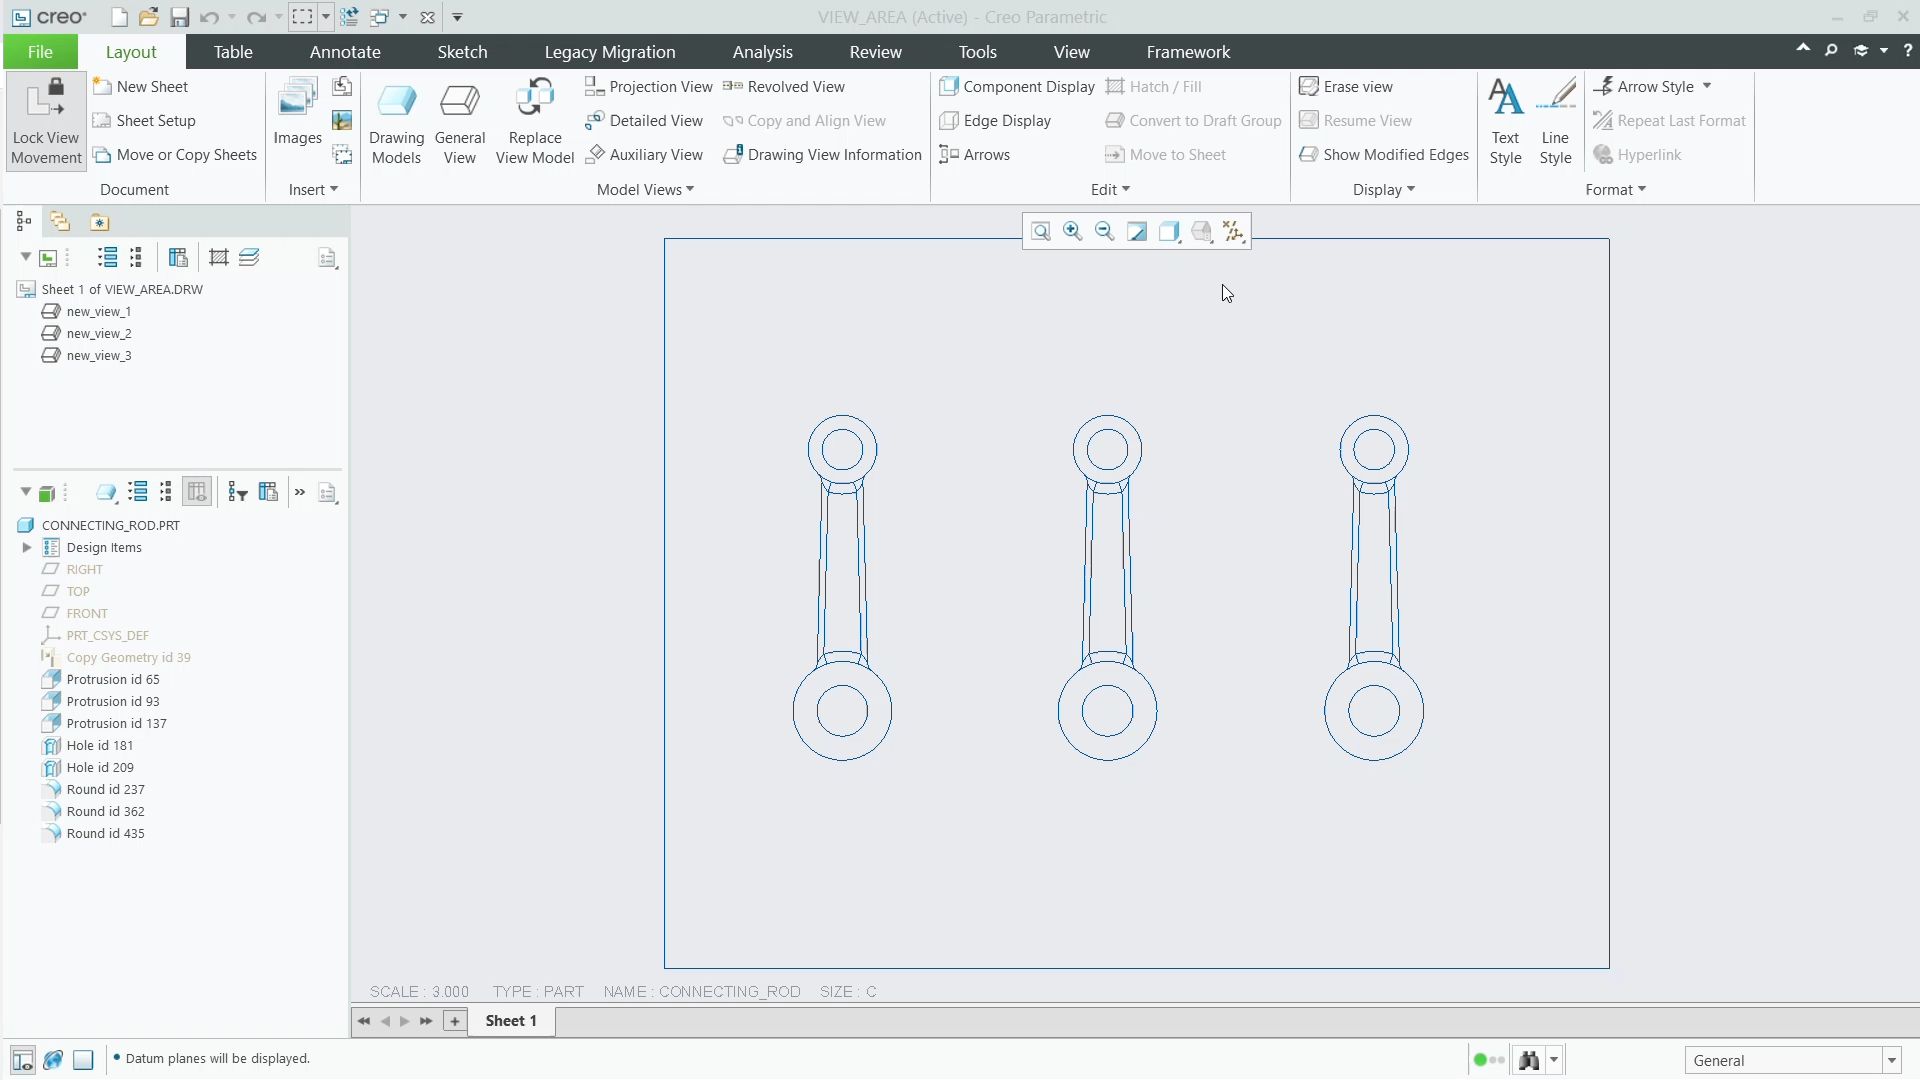This screenshot has height=1080, width=1920.
Task: Open Drawing View Information
Action: 822,155
